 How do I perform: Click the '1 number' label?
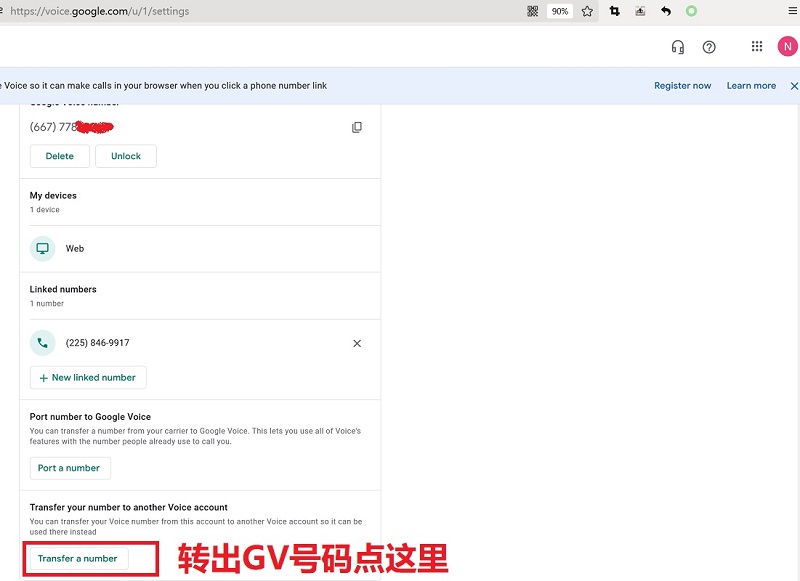coord(46,304)
